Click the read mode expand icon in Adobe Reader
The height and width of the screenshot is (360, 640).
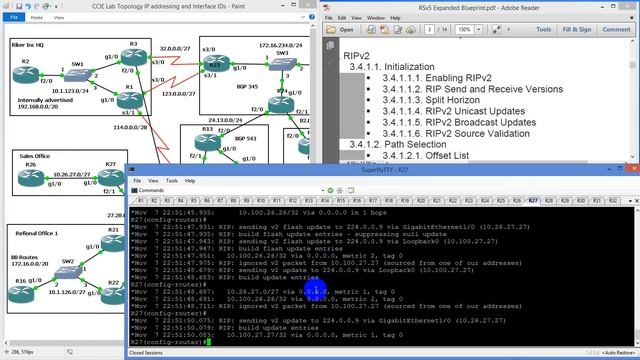[496, 30]
